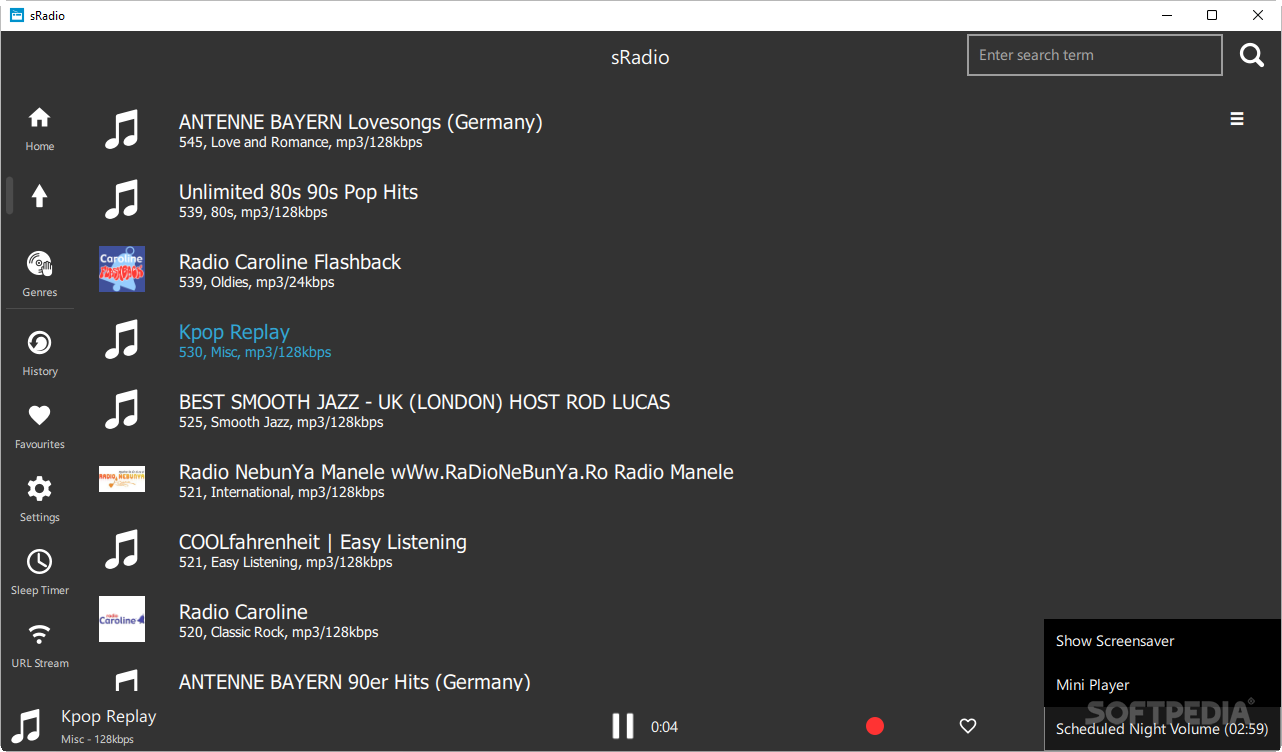This screenshot has height=752, width=1282.
Task: Click '525, Smooth Jazz, mp3/128kbps' details
Action: (x=281, y=422)
